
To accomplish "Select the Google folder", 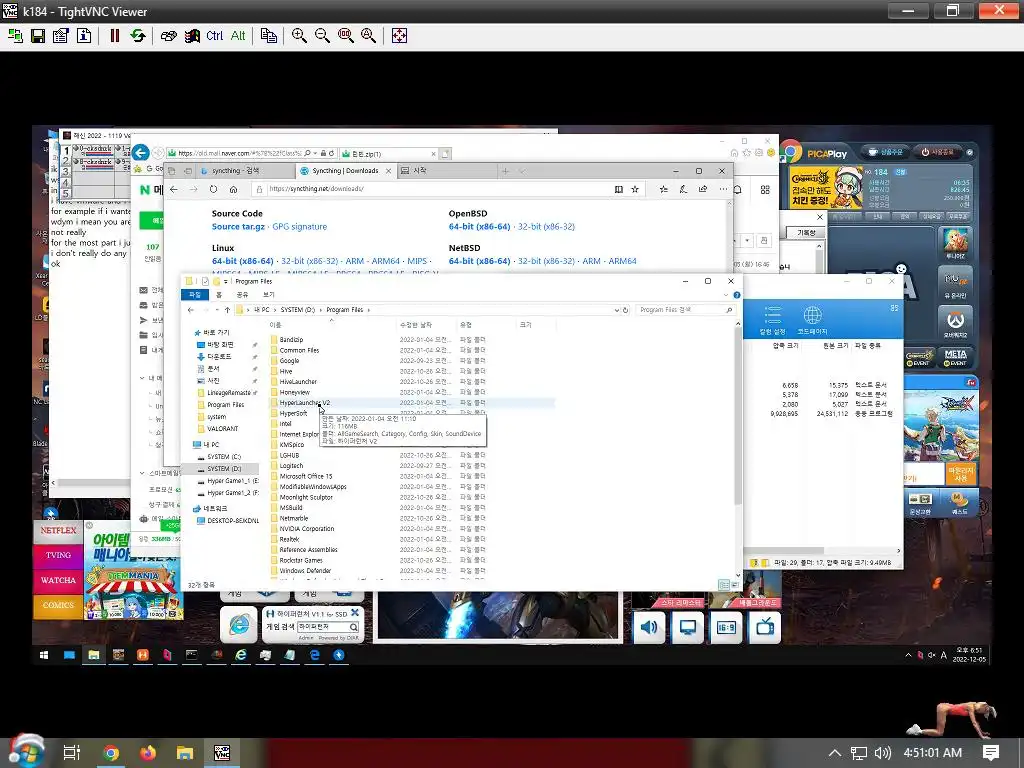I will click(x=289, y=360).
